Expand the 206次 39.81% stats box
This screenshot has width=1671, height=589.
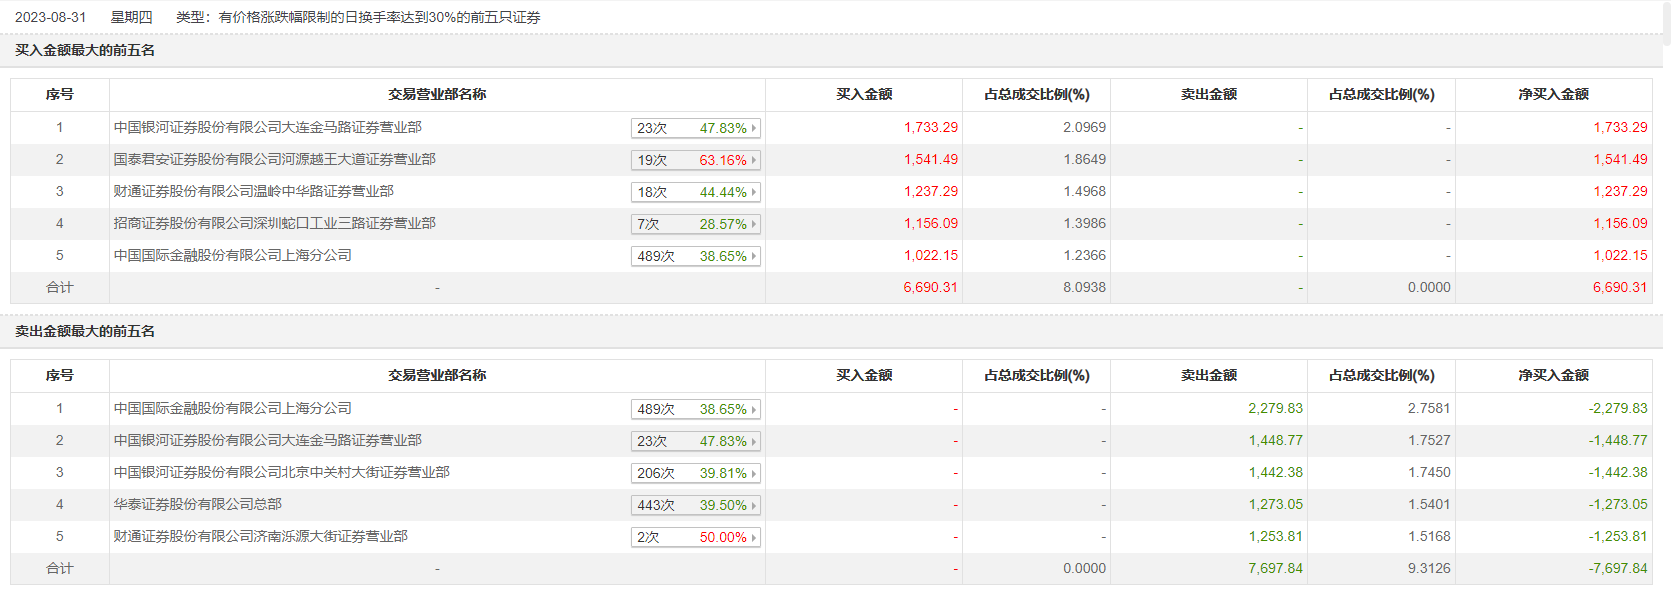(x=696, y=473)
